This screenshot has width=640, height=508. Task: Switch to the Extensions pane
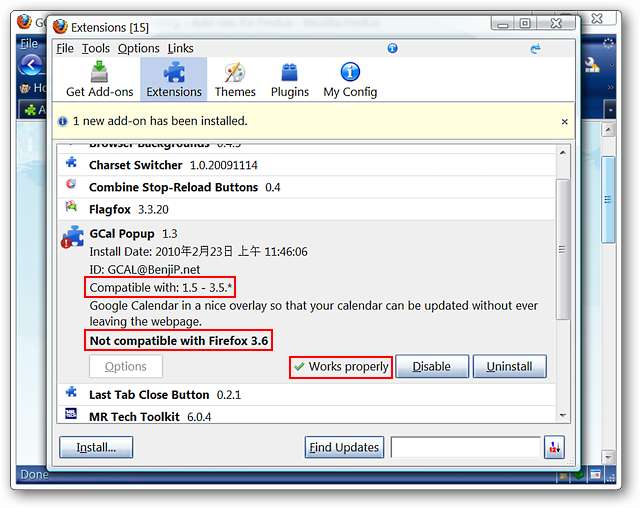pos(174,80)
